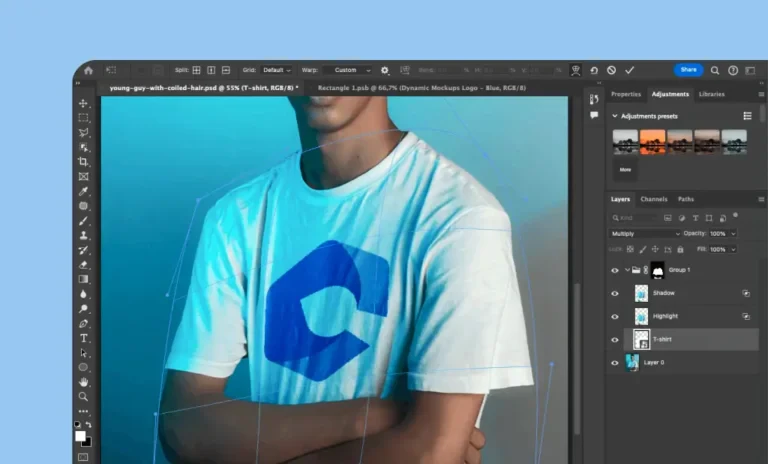
Task: Select the Object Selection tool
Action: click(x=83, y=147)
